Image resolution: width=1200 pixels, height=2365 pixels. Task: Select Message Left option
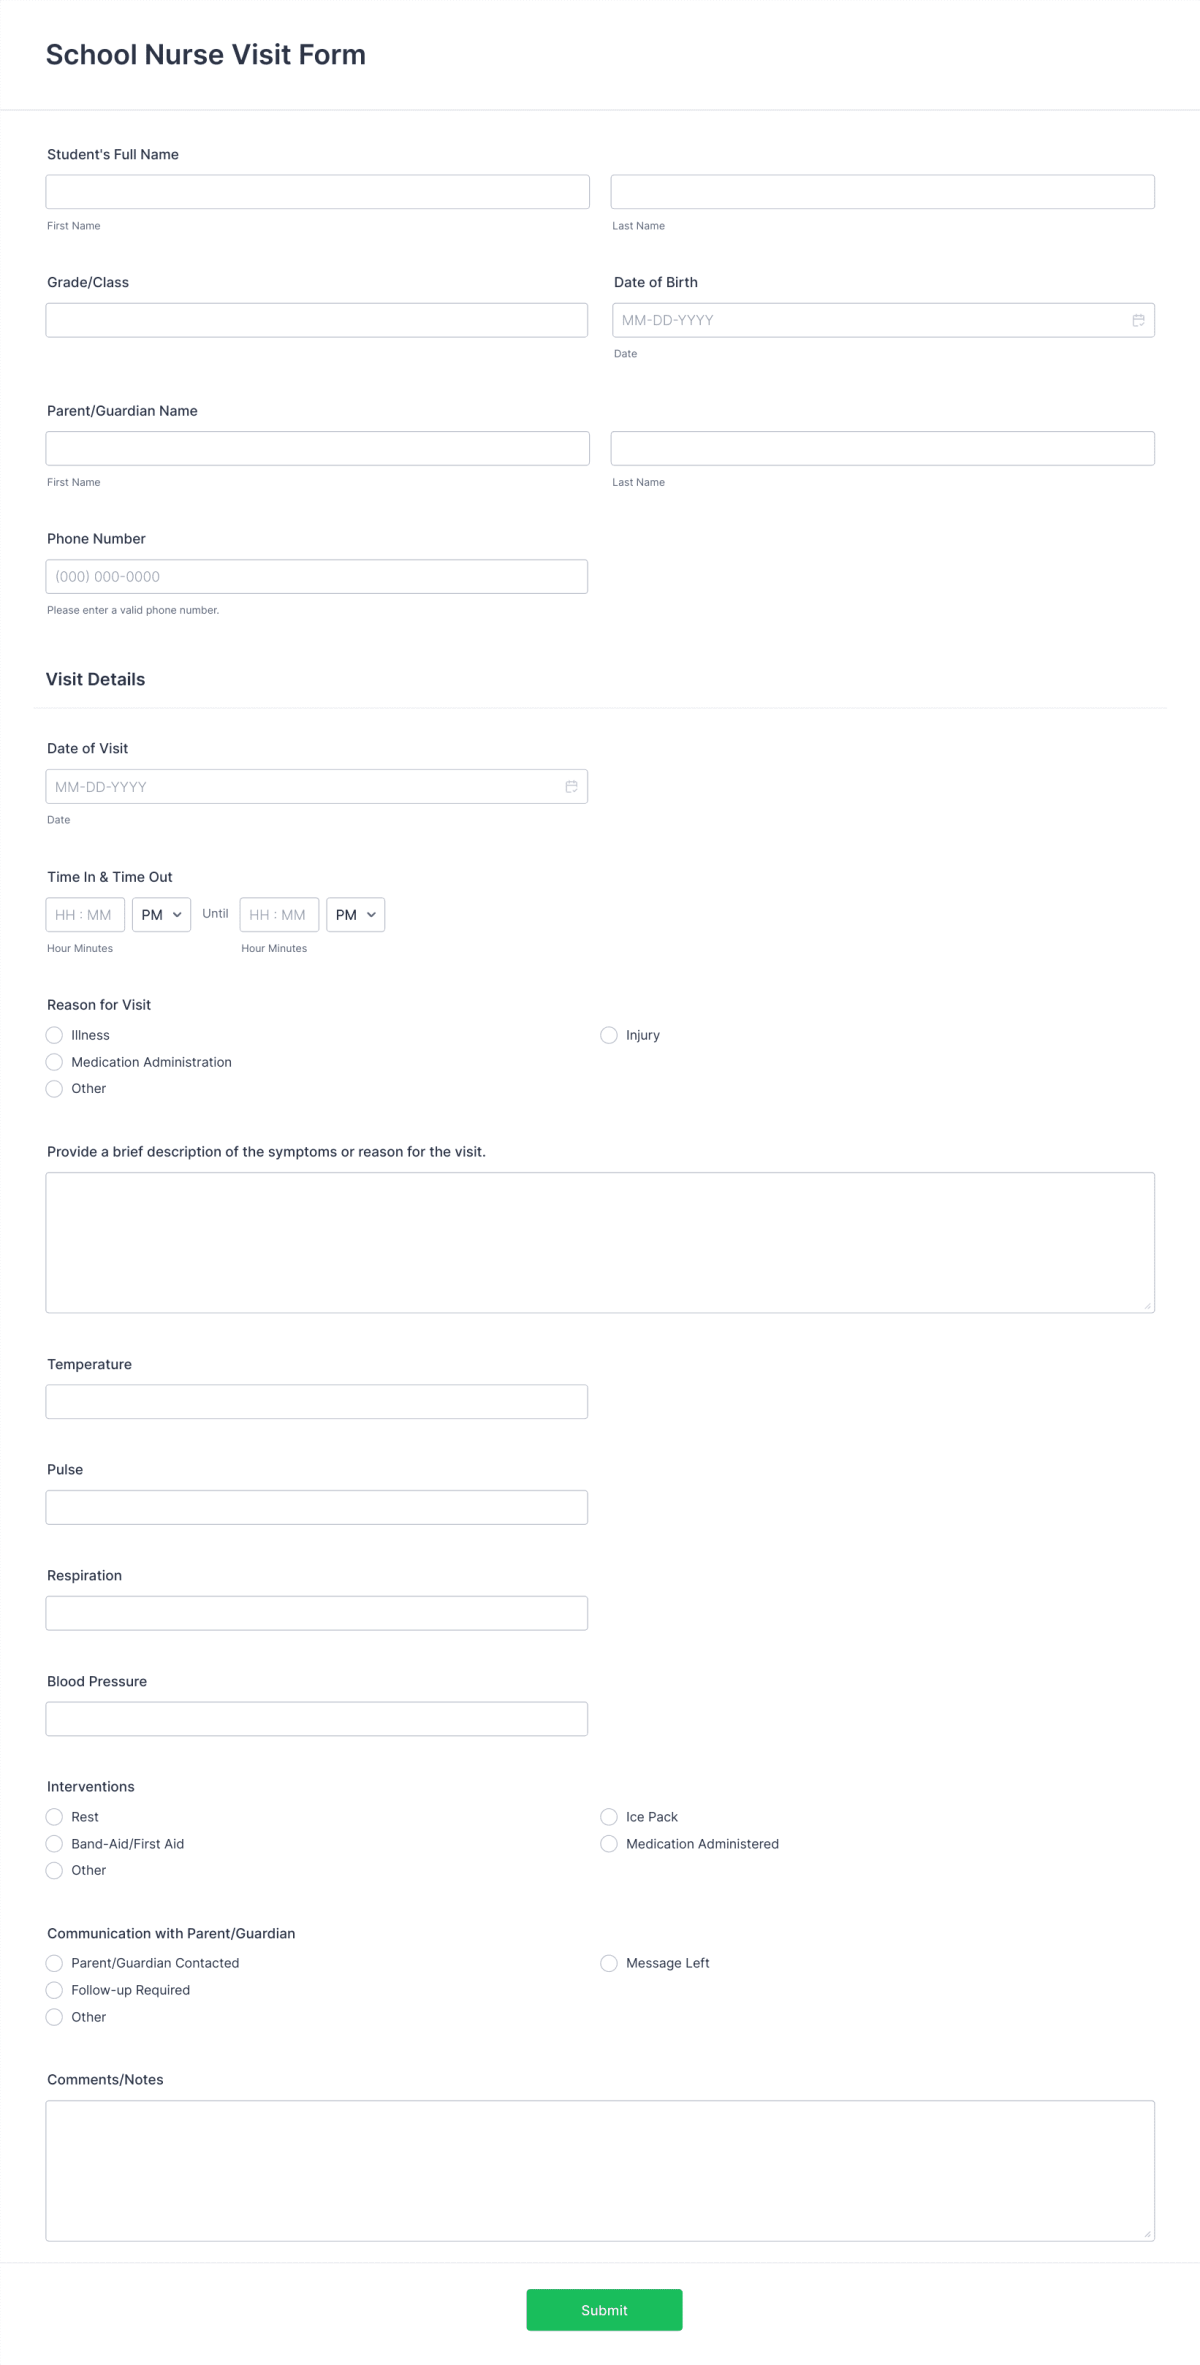[x=609, y=1963]
